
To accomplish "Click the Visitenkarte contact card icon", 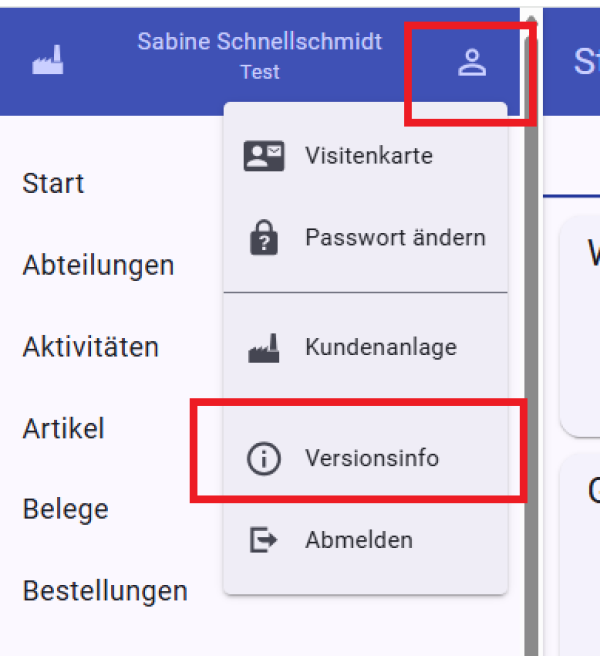I will (x=264, y=156).
